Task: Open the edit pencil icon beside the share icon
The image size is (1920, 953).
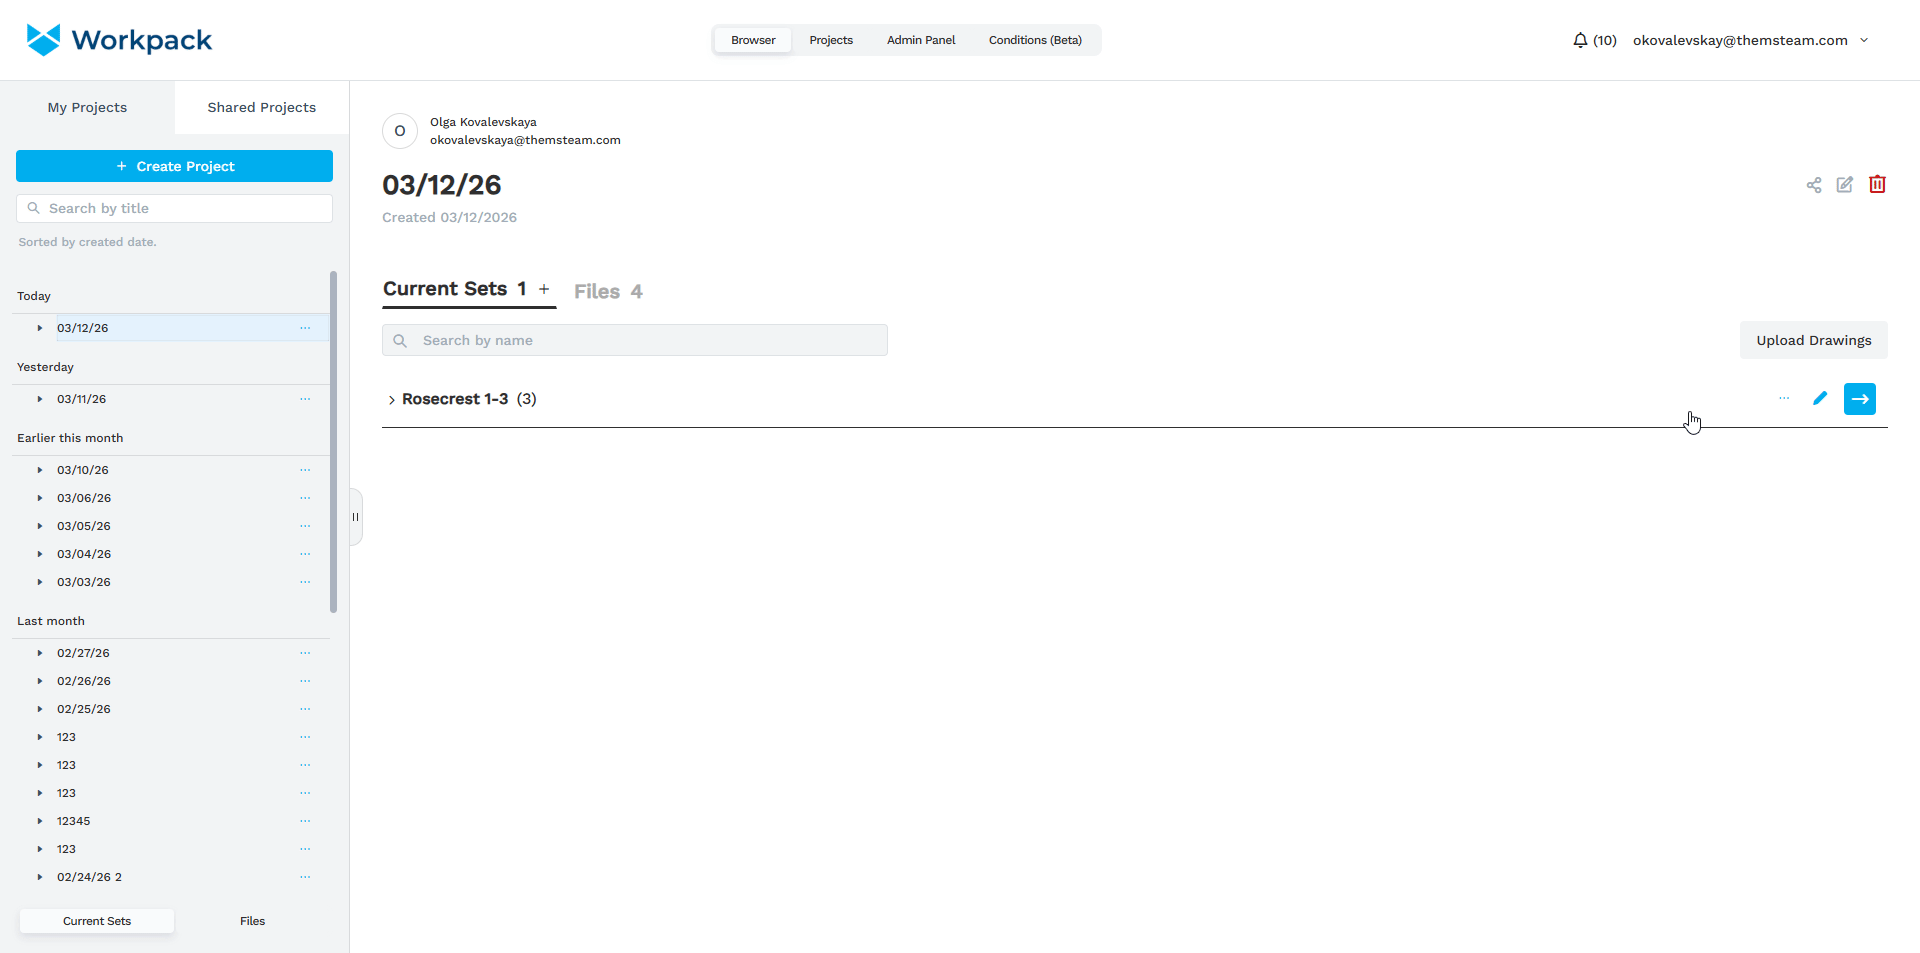Action: coord(1845,185)
